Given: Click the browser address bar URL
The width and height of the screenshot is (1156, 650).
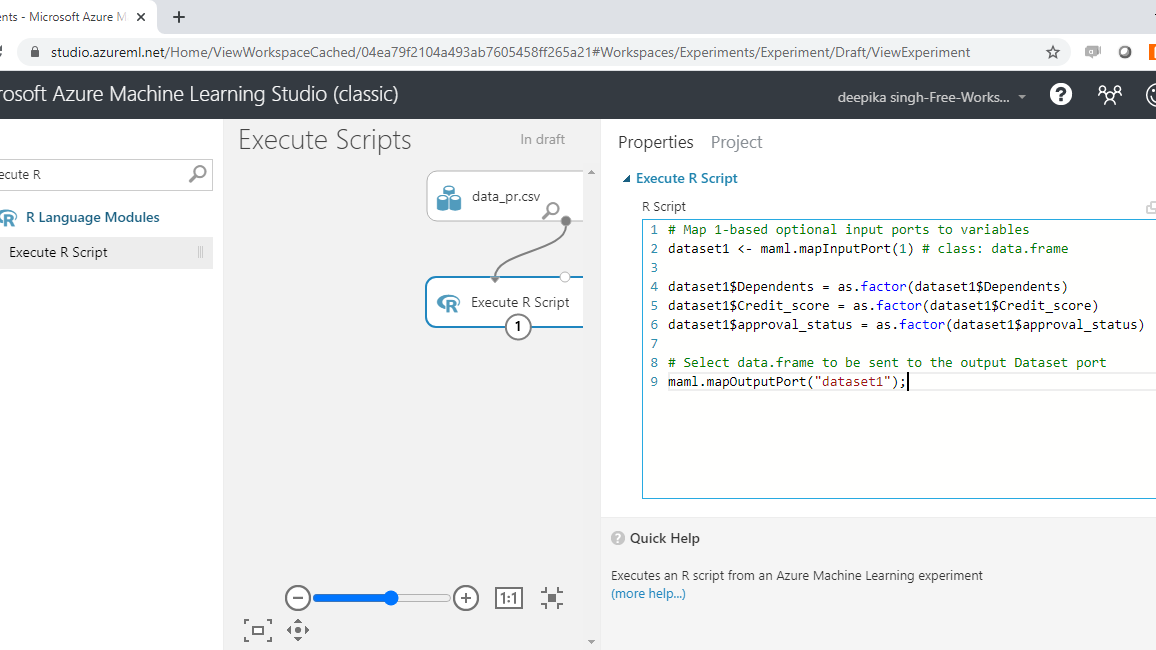Looking at the screenshot, I should [x=510, y=52].
